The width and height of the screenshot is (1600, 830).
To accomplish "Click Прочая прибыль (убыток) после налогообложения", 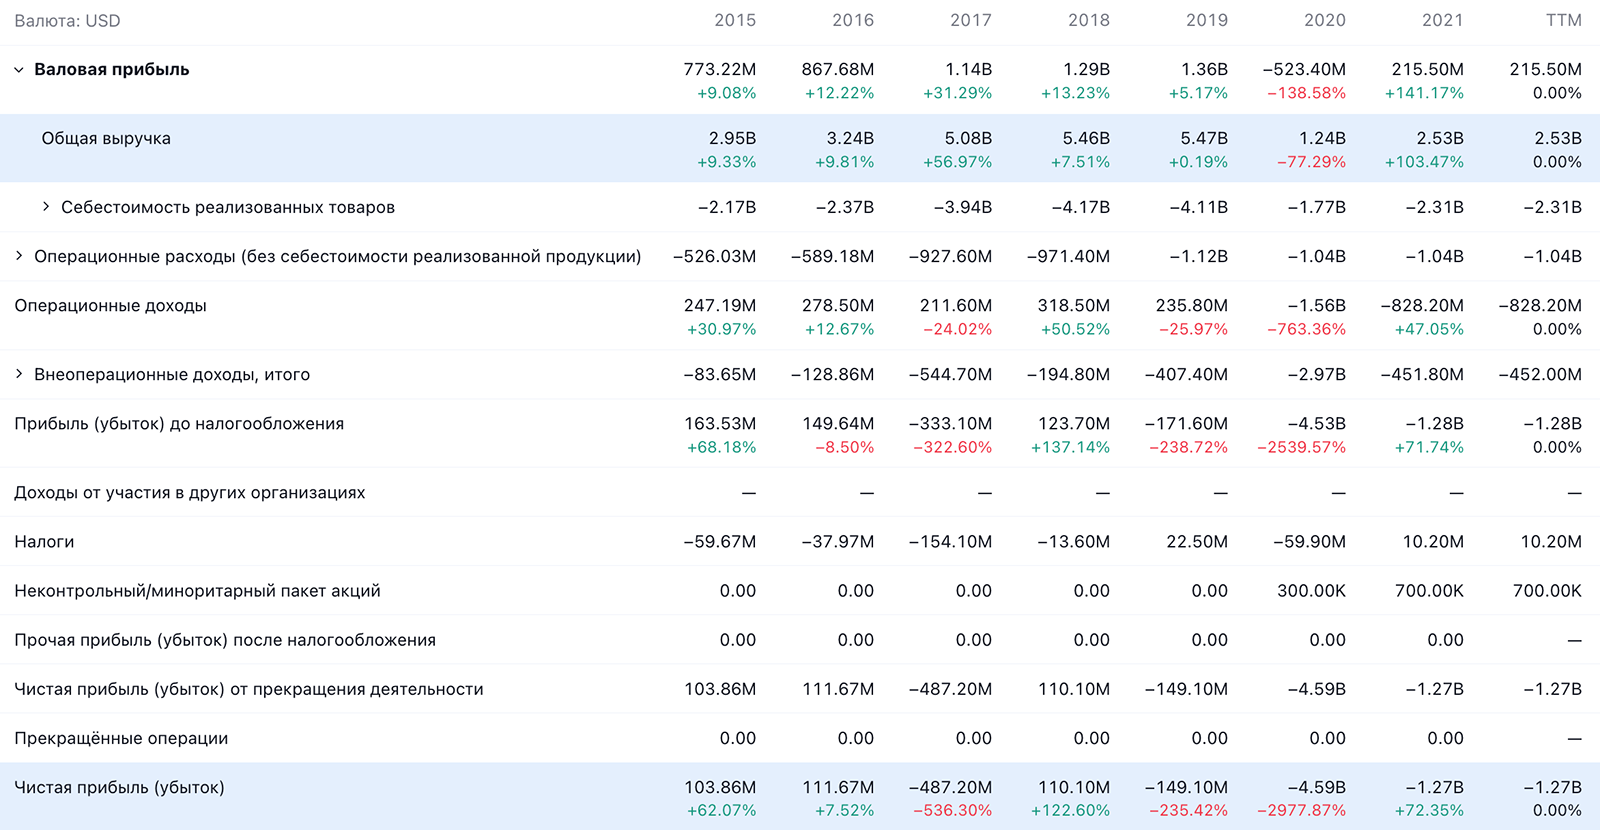I will (225, 640).
